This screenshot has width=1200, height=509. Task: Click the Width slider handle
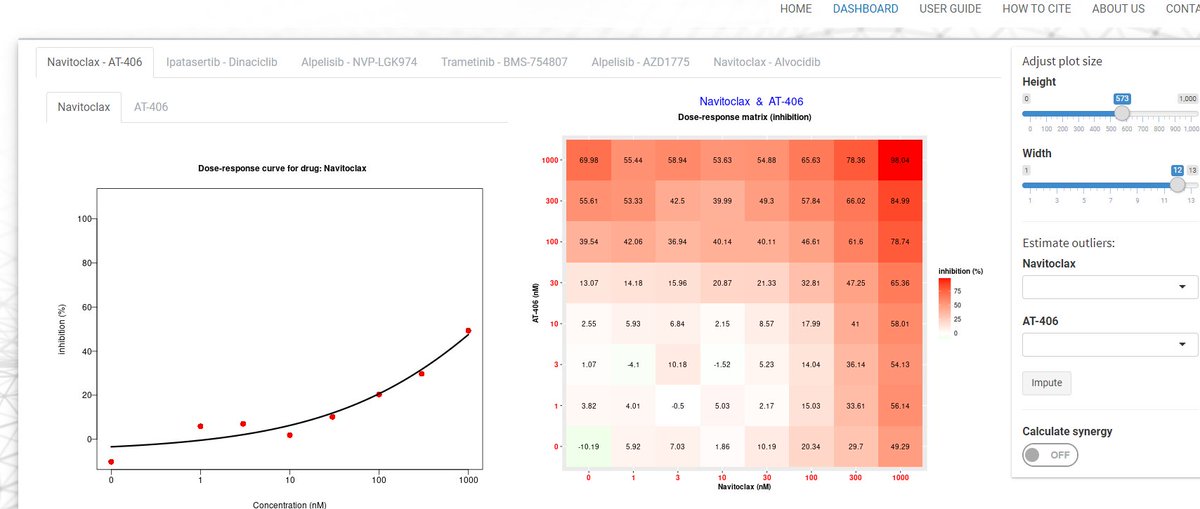point(1178,185)
